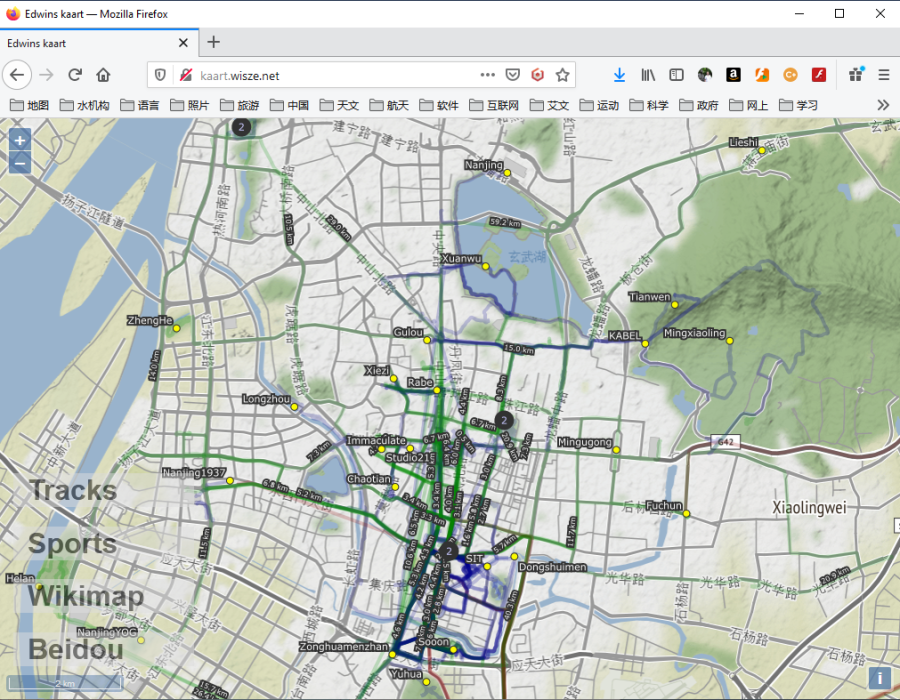Open the 地图 bookmarks folder
This screenshot has width=900, height=700.
(30, 105)
